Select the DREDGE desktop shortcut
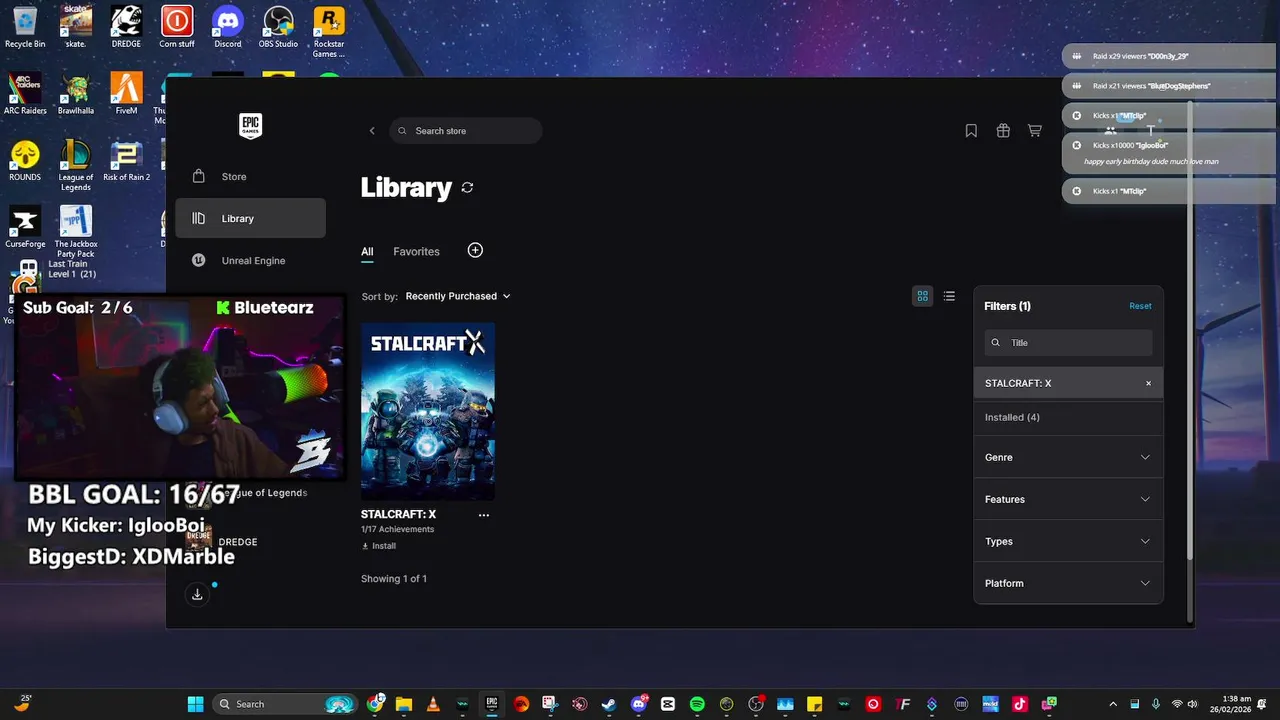 [126, 27]
